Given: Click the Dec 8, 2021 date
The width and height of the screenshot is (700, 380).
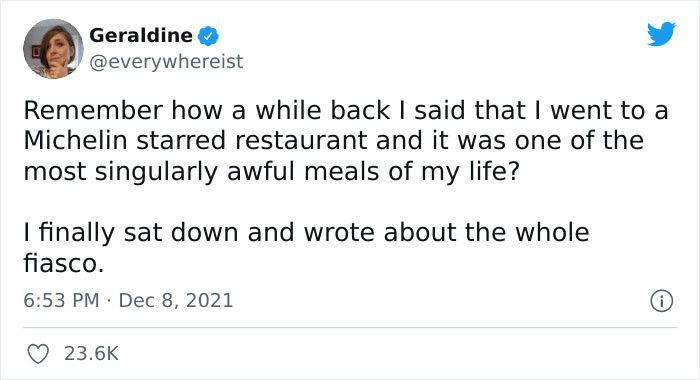Looking at the screenshot, I should pyautogui.click(x=176, y=300).
